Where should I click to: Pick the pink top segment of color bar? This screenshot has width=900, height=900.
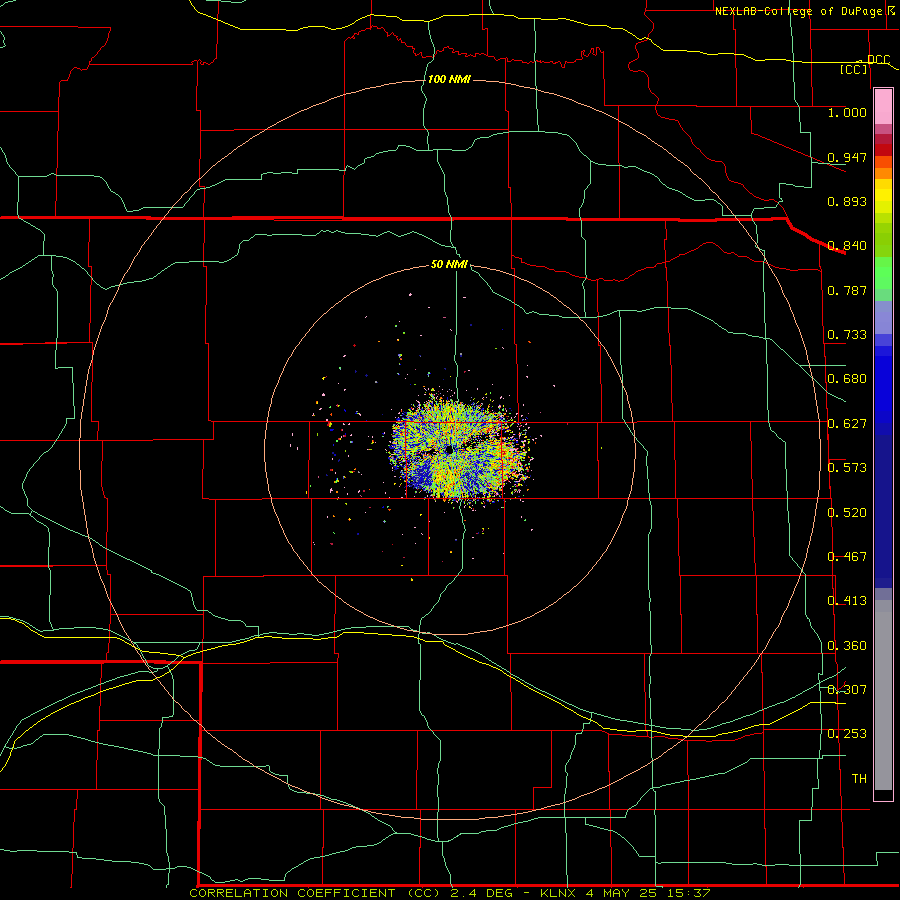pos(883,107)
